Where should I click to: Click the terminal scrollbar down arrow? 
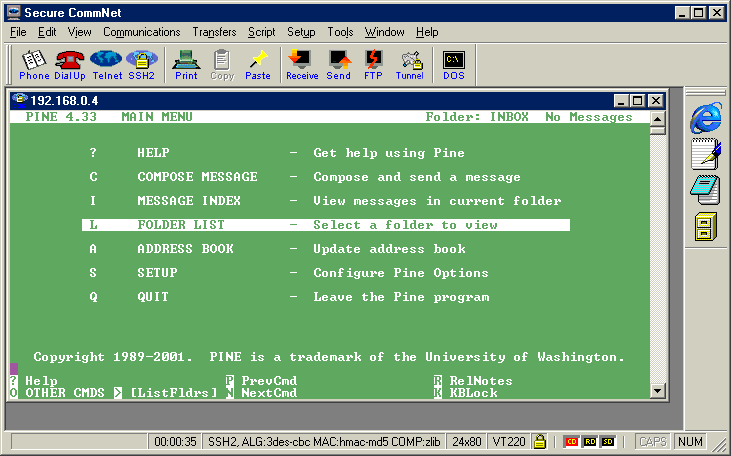pos(657,391)
